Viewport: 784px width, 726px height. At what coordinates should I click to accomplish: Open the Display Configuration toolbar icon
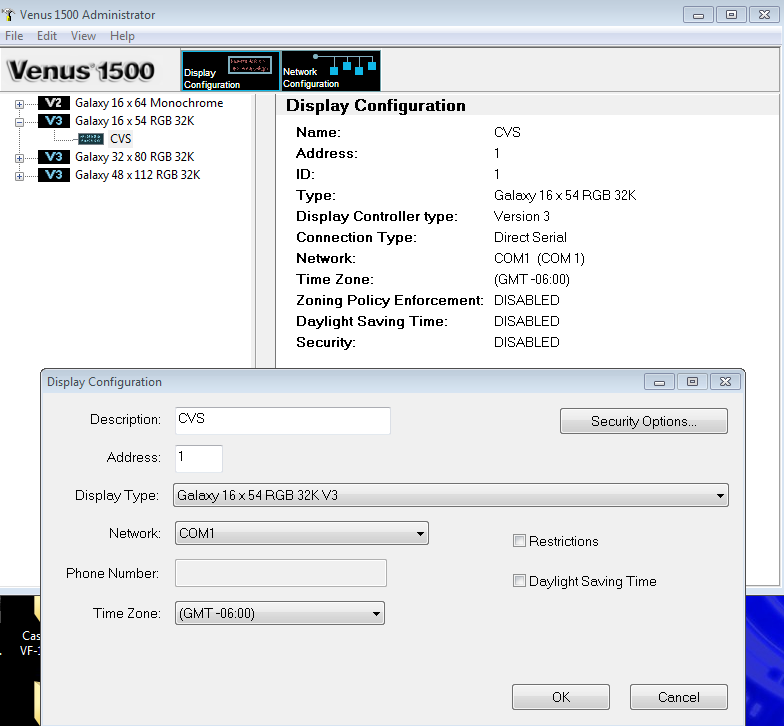[x=230, y=71]
